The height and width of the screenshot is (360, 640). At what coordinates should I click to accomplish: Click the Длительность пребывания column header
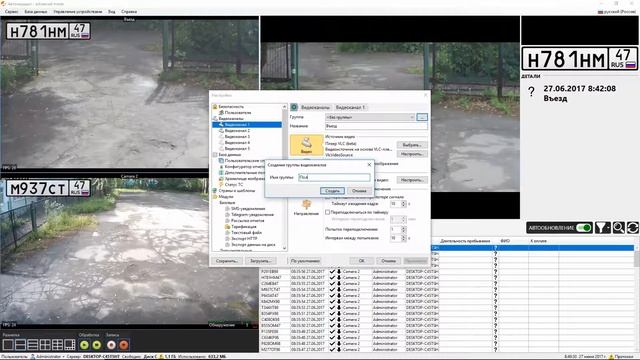pyautogui.click(x=465, y=241)
